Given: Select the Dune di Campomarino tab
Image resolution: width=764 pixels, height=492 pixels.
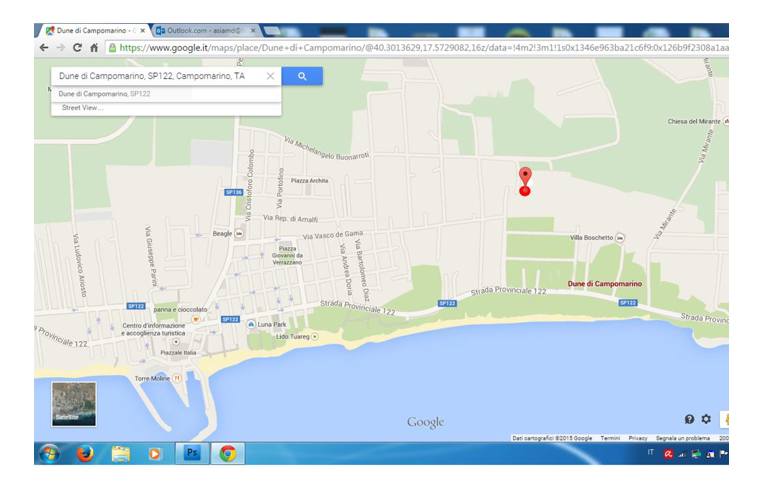Looking at the screenshot, I should click(x=90, y=30).
